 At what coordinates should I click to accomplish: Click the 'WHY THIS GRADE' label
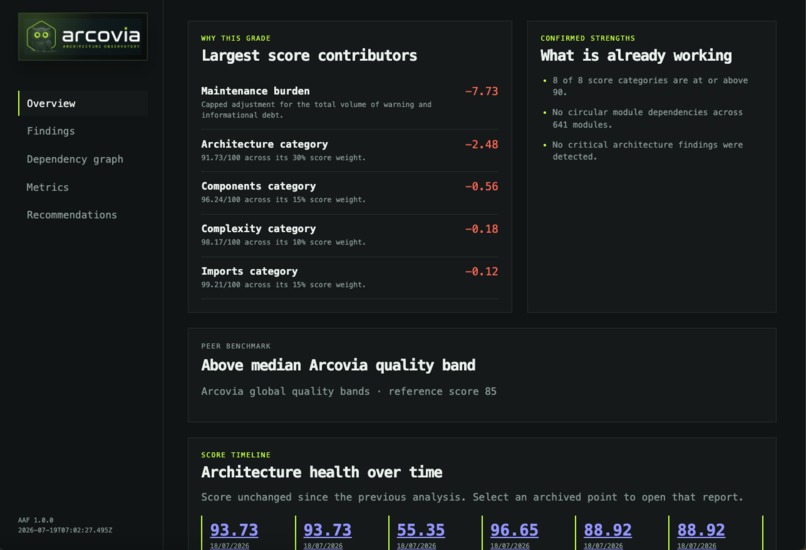point(235,38)
